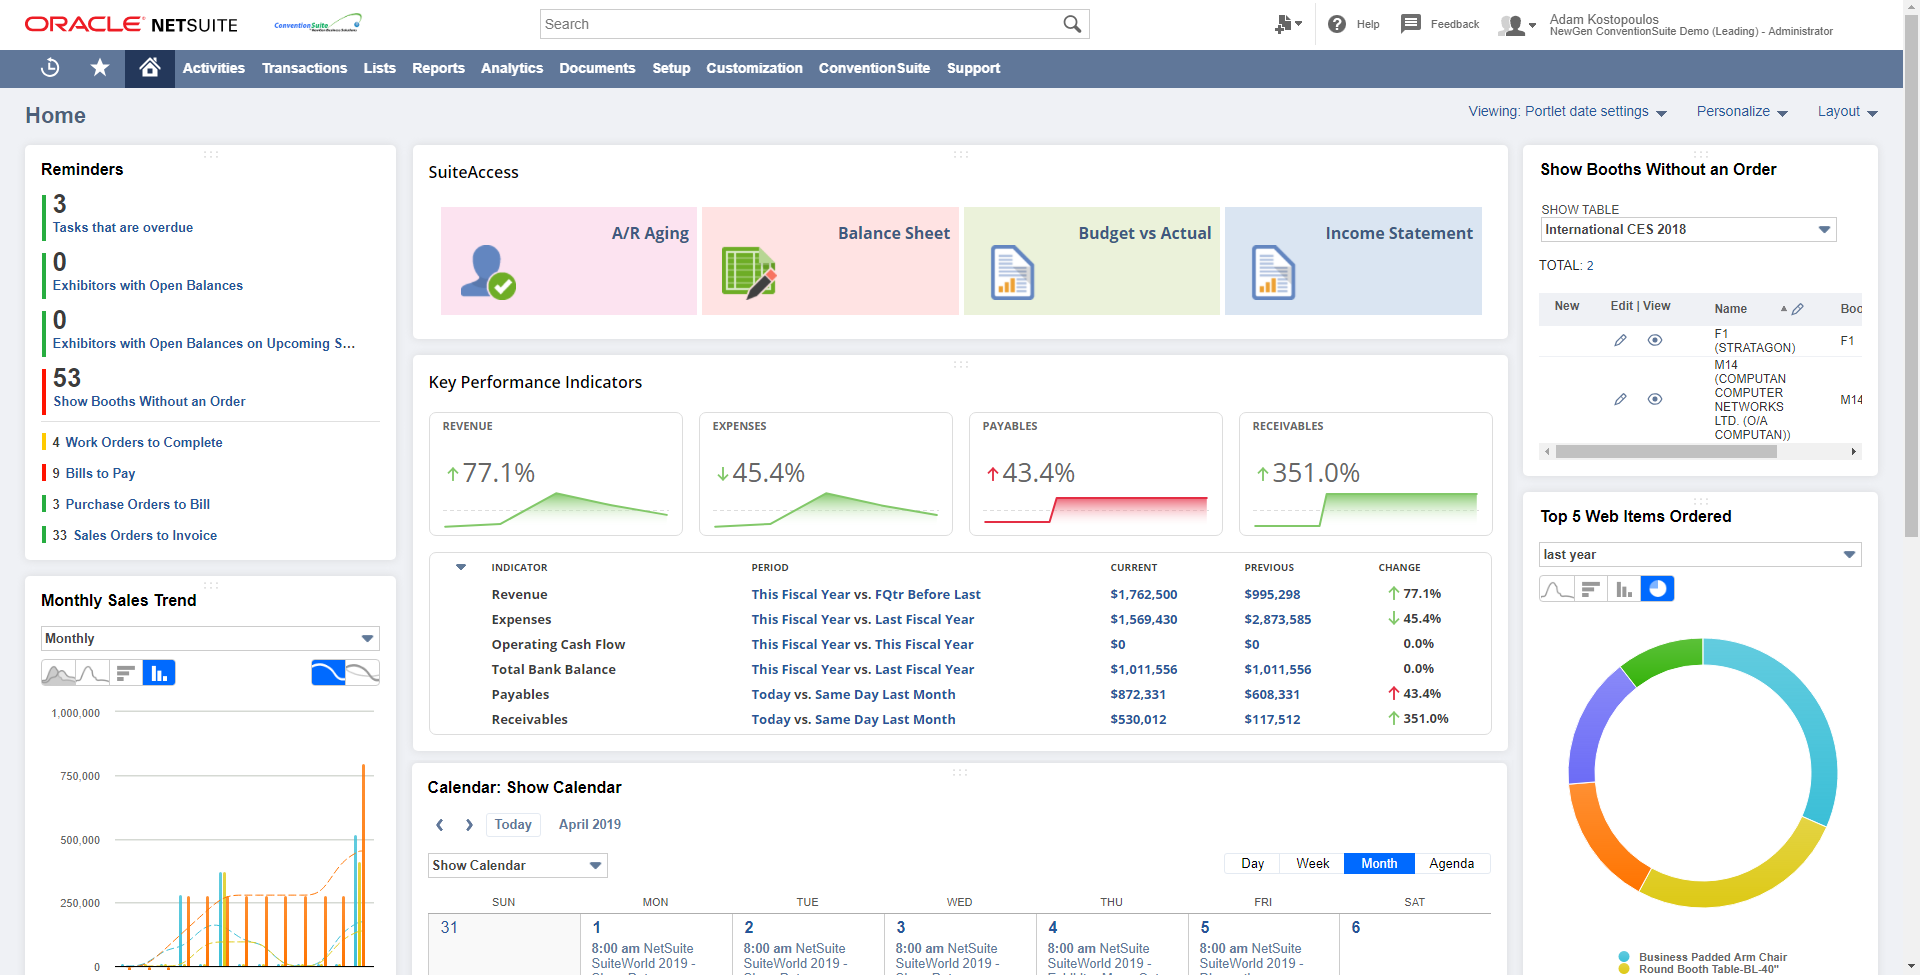Open the last year period dropdown
Image resolution: width=1920 pixels, height=975 pixels.
point(1700,554)
